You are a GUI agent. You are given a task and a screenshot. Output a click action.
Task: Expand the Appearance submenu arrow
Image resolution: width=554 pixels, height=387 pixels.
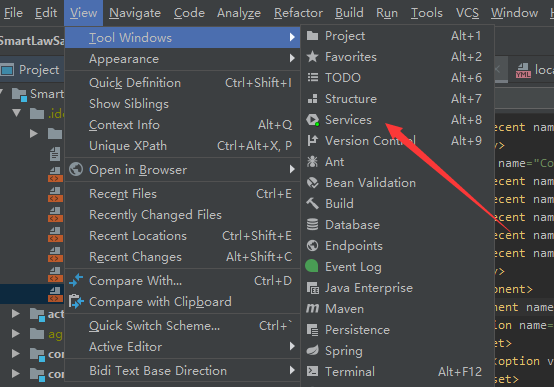pyautogui.click(x=292, y=58)
